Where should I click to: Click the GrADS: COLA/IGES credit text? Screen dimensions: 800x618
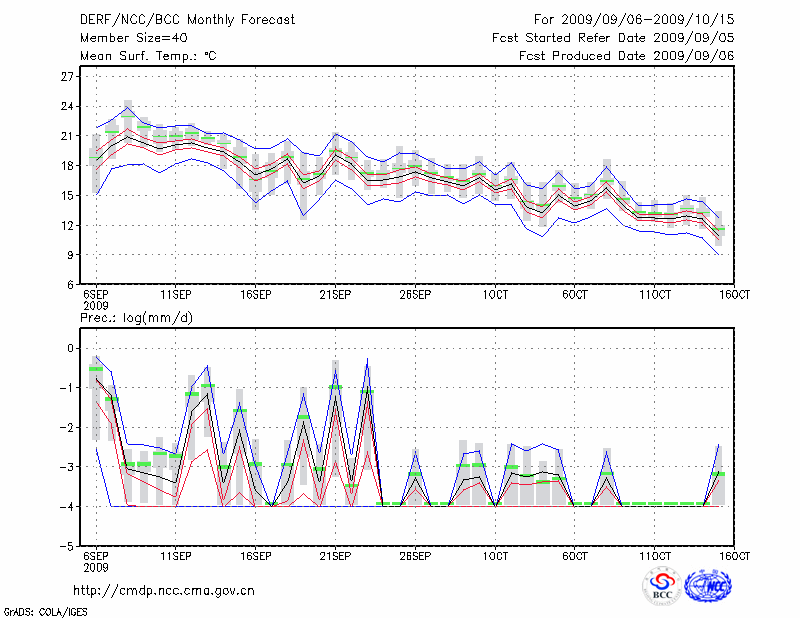(x=44, y=610)
